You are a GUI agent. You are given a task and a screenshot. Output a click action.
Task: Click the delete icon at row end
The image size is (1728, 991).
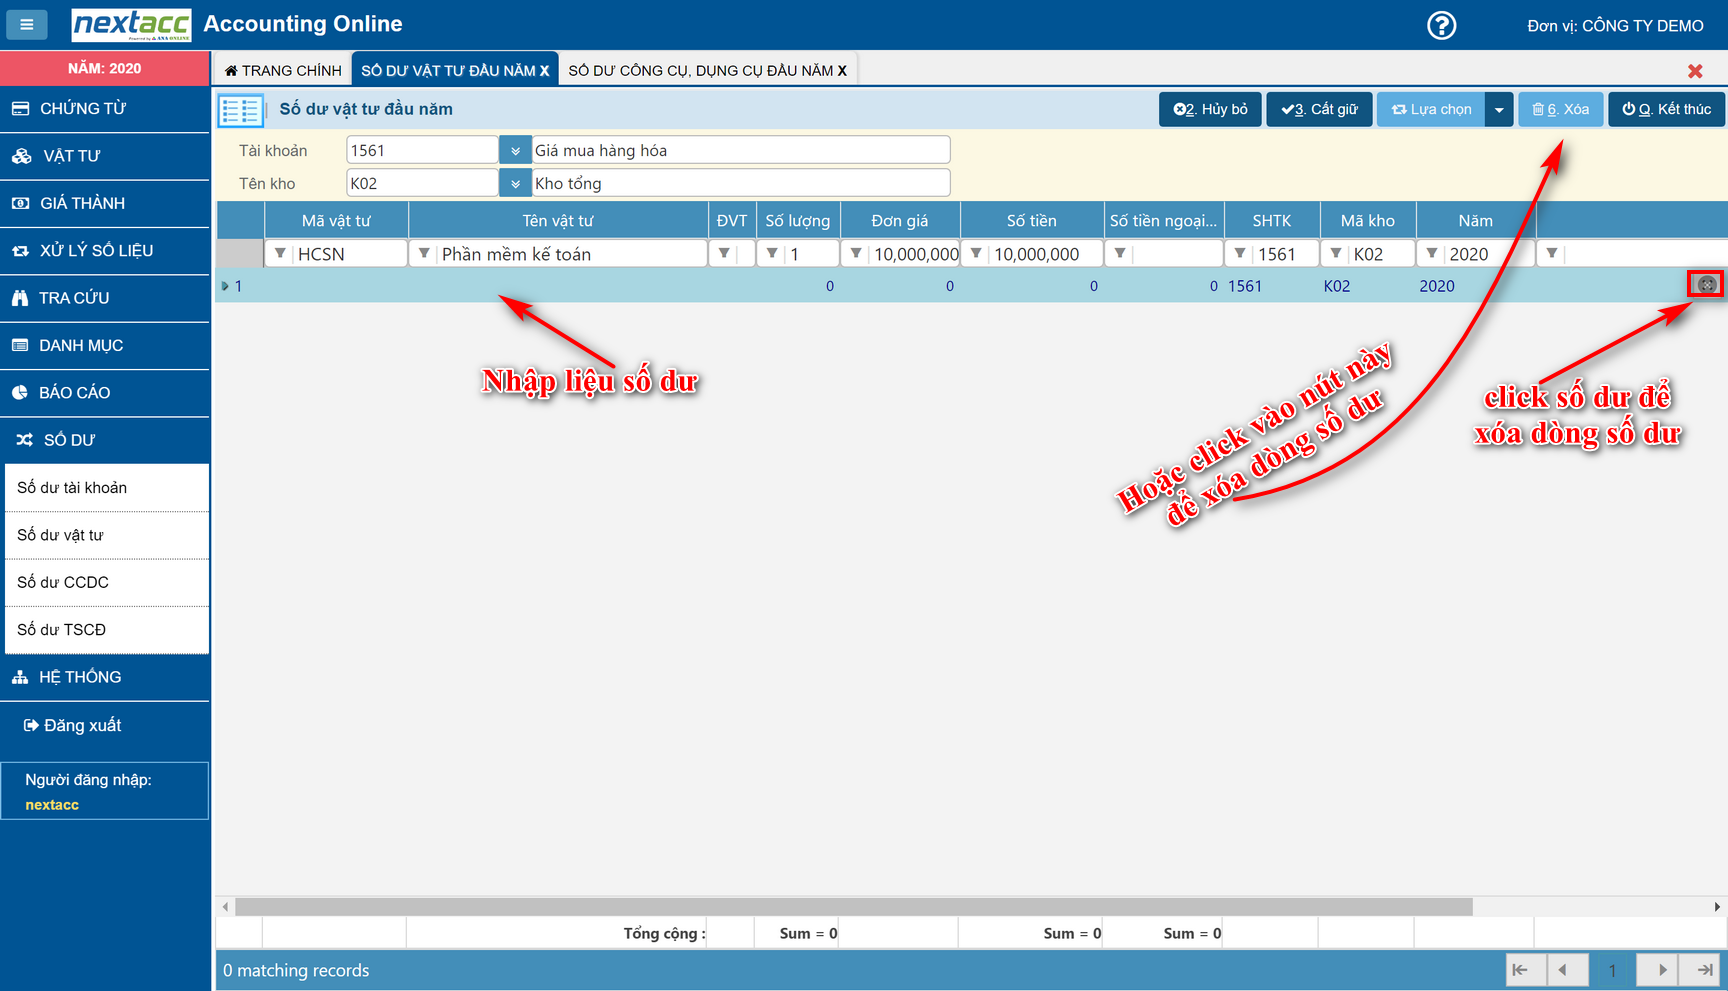1706,285
